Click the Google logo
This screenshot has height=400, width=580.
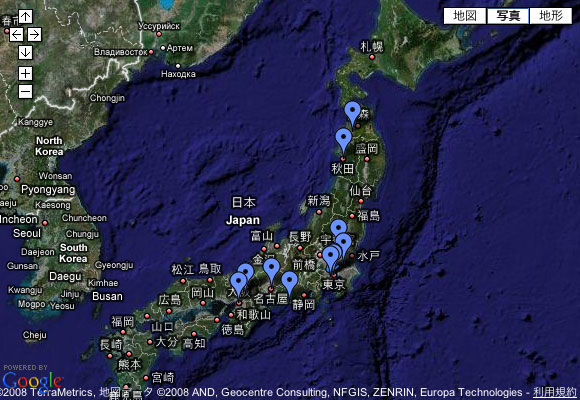tap(32, 380)
